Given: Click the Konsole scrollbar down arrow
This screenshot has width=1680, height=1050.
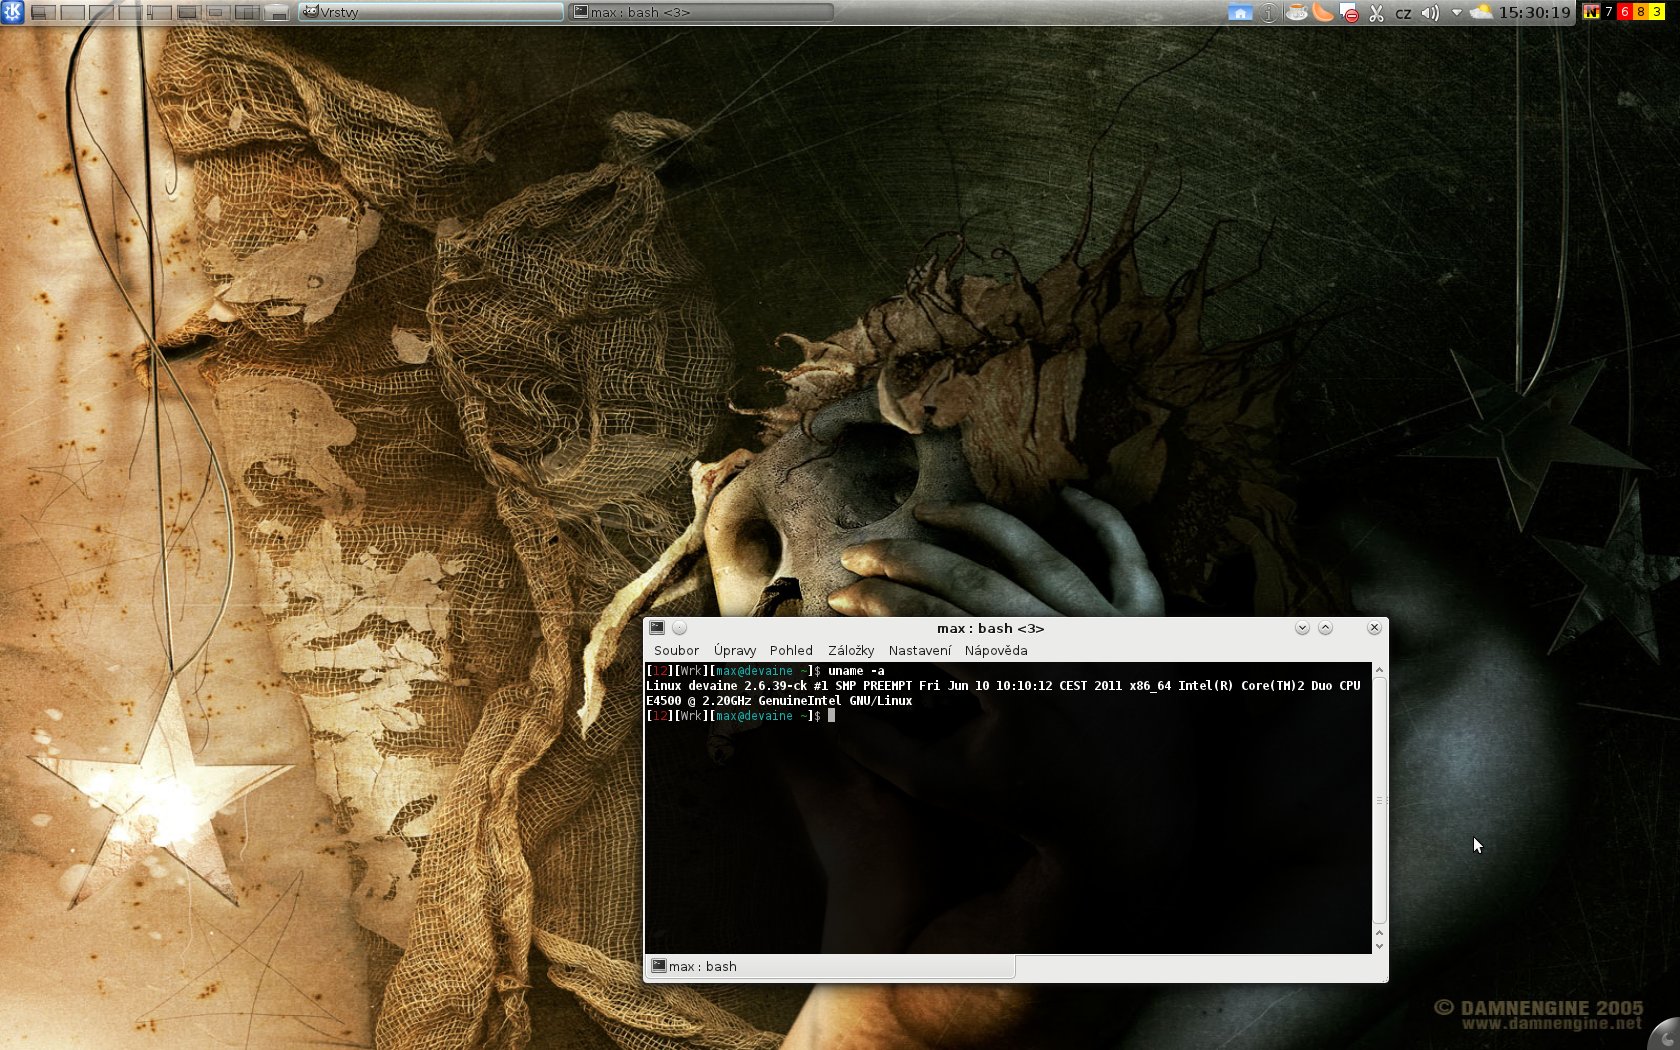Looking at the screenshot, I should [x=1379, y=946].
